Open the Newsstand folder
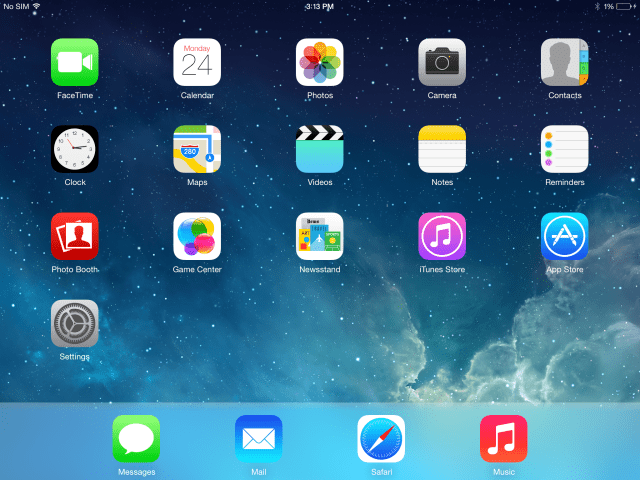The width and height of the screenshot is (640, 480). coord(320,236)
